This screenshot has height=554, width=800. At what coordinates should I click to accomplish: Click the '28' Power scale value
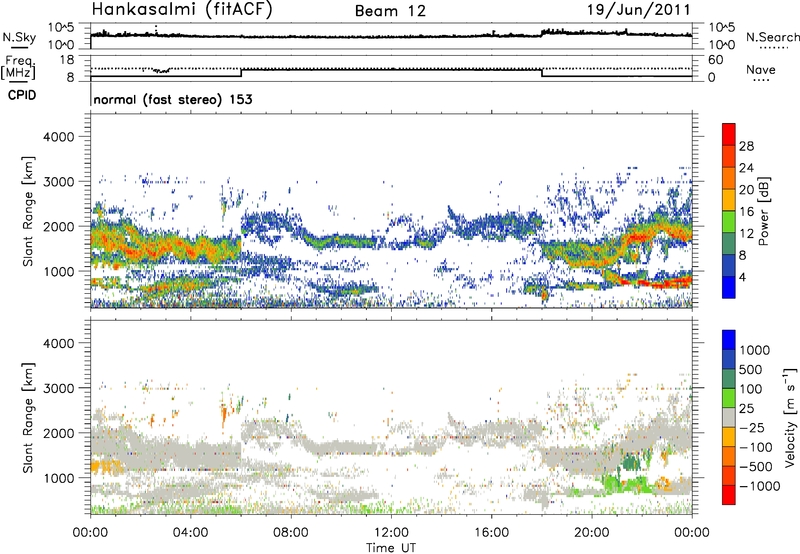(x=746, y=146)
